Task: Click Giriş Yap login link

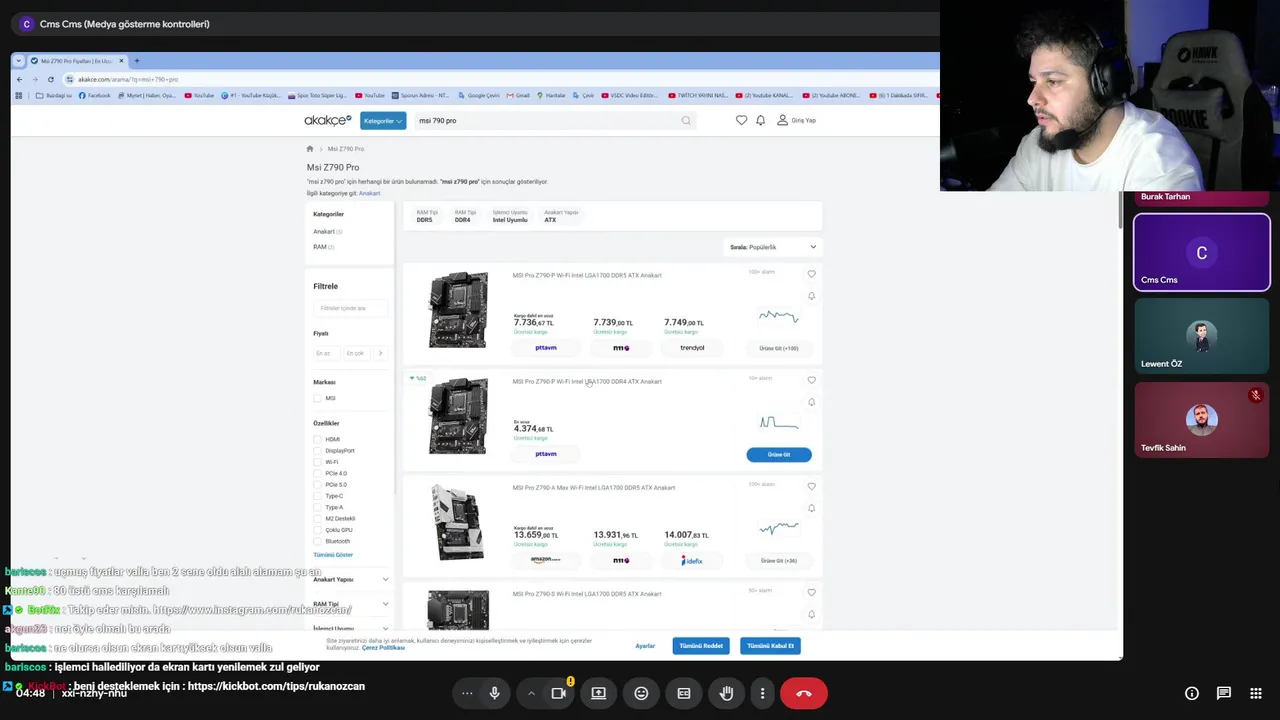Action: pyautogui.click(x=797, y=120)
